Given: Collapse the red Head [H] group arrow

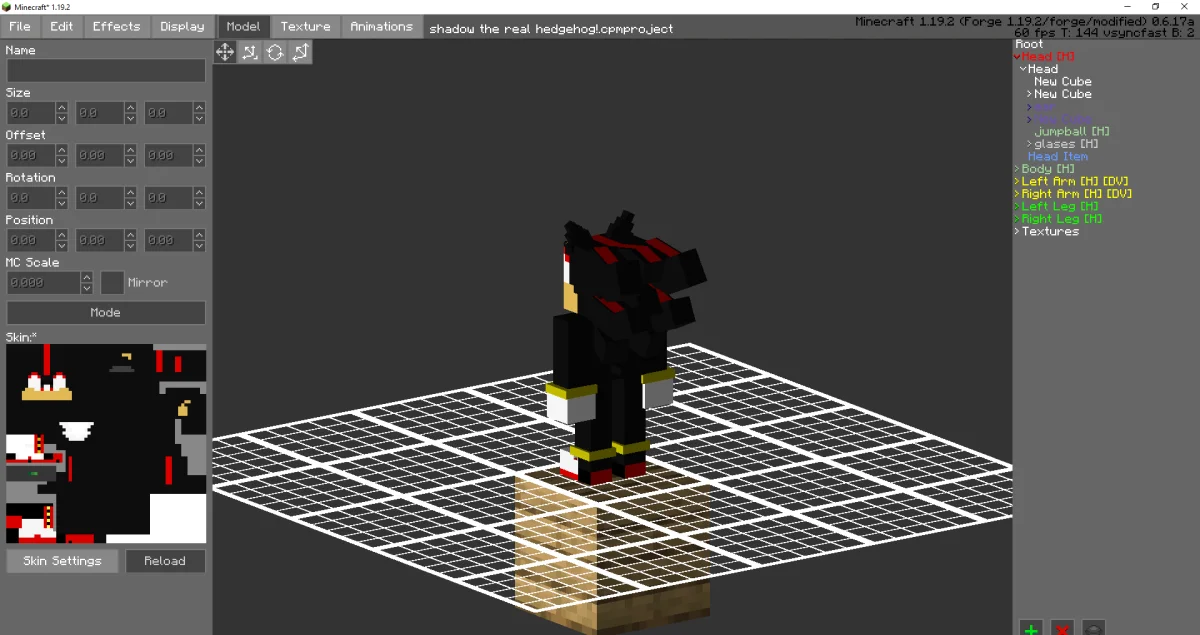Looking at the screenshot, I should click(x=1017, y=57).
